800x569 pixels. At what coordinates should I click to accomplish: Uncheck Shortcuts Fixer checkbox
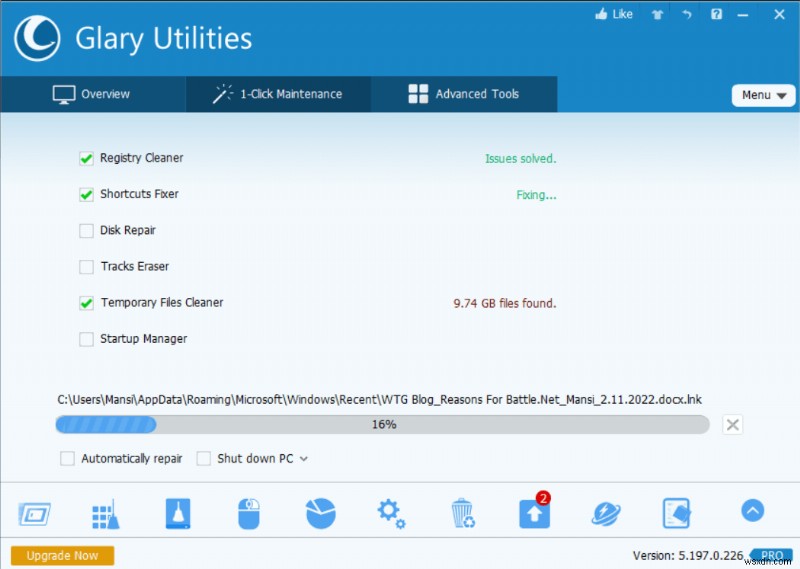point(86,194)
